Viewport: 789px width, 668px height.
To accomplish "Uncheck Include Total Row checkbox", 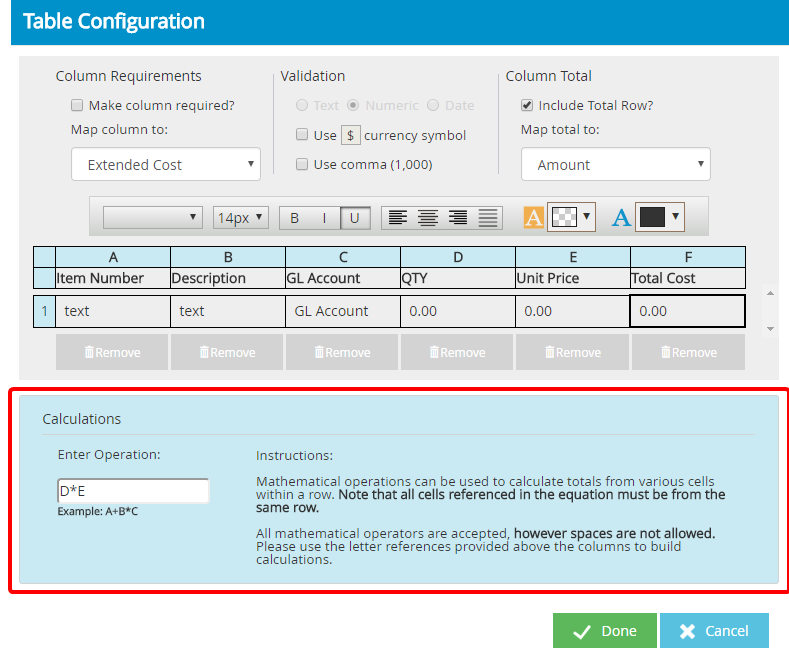I will [x=527, y=105].
